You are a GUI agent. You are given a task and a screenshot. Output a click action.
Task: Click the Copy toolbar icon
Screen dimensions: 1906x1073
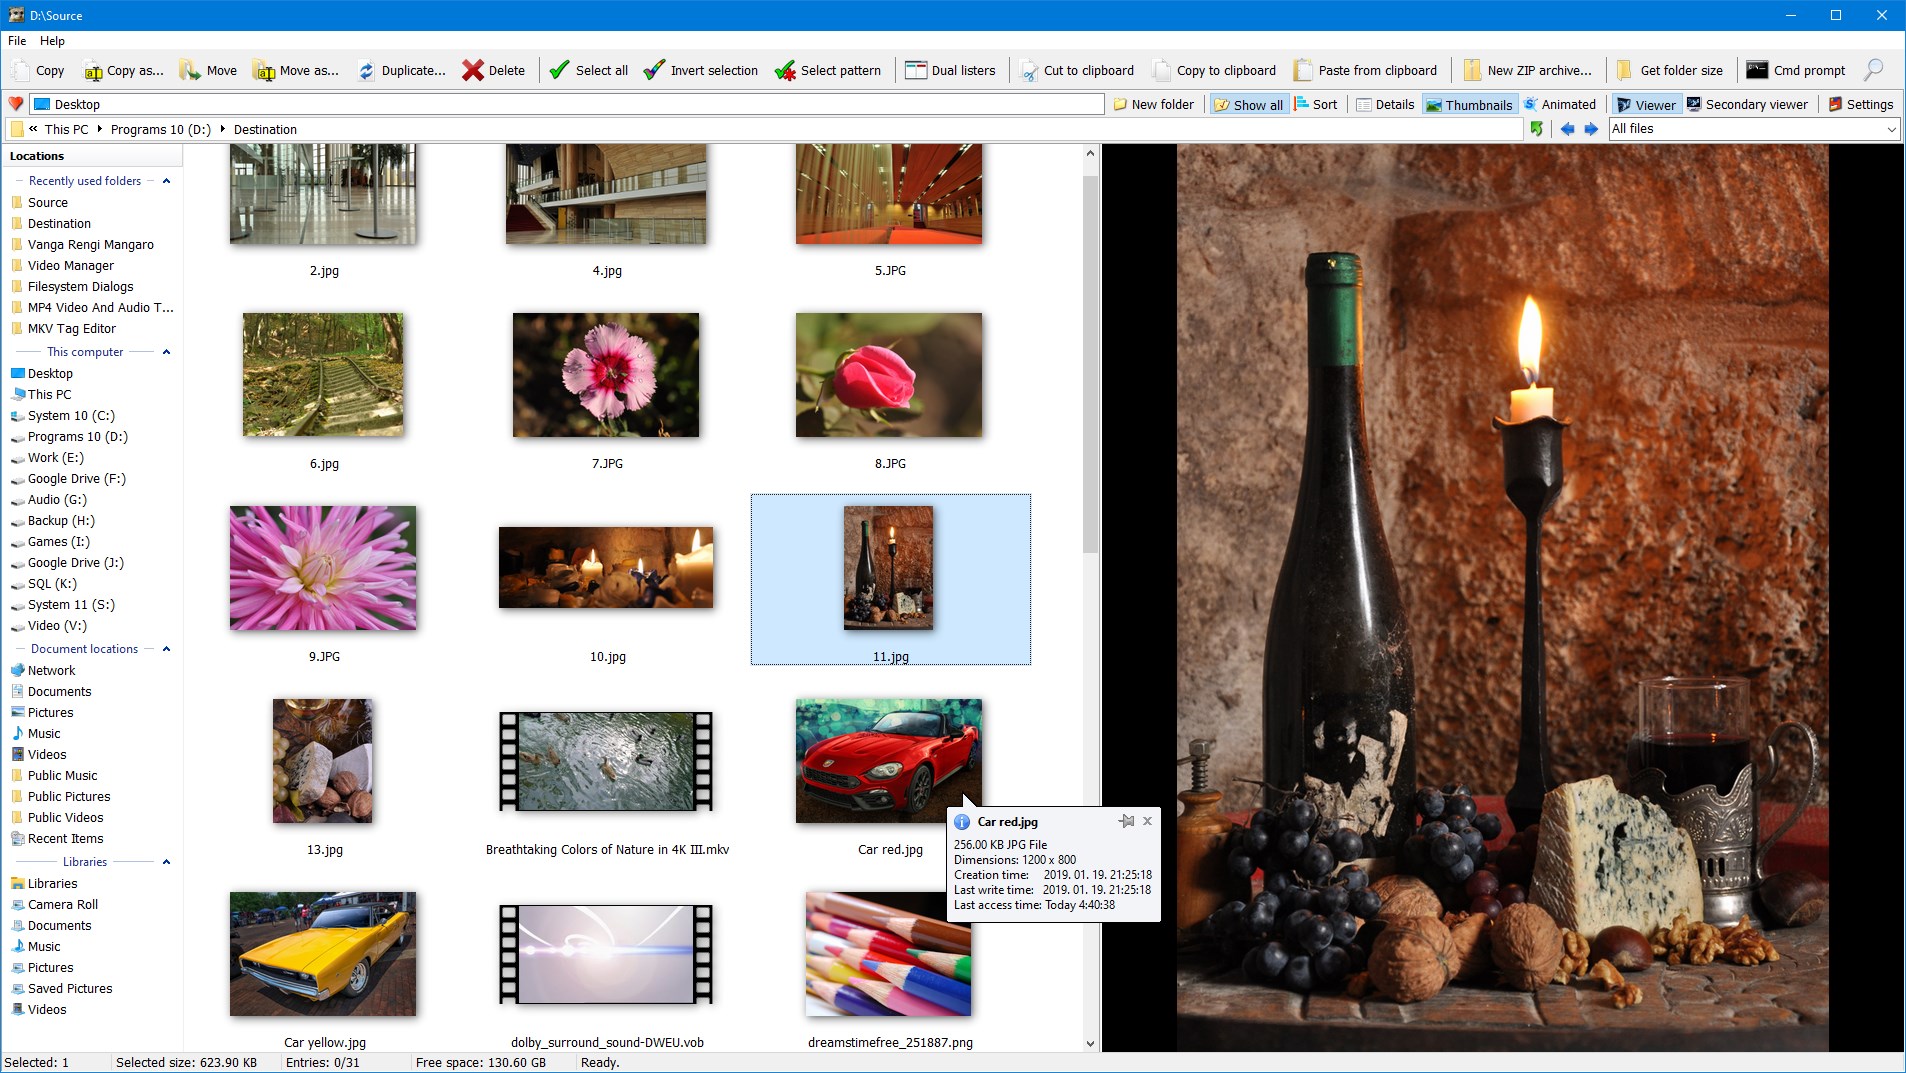point(21,70)
